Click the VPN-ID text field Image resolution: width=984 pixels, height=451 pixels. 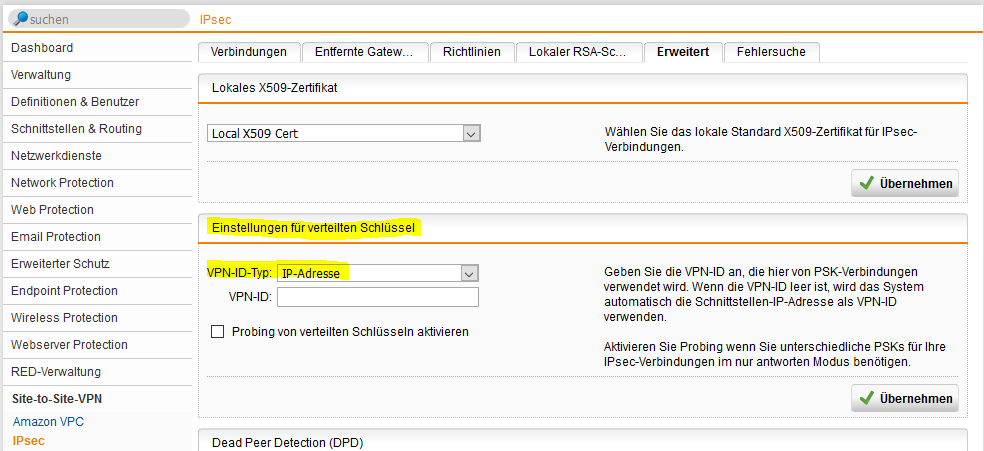(x=378, y=297)
